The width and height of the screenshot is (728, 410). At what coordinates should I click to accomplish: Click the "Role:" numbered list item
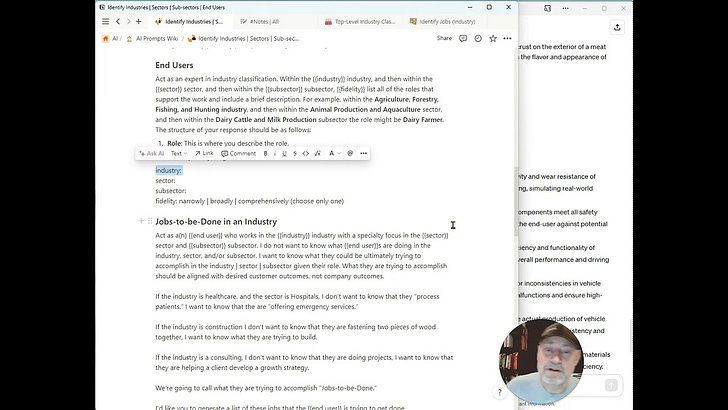pos(228,143)
